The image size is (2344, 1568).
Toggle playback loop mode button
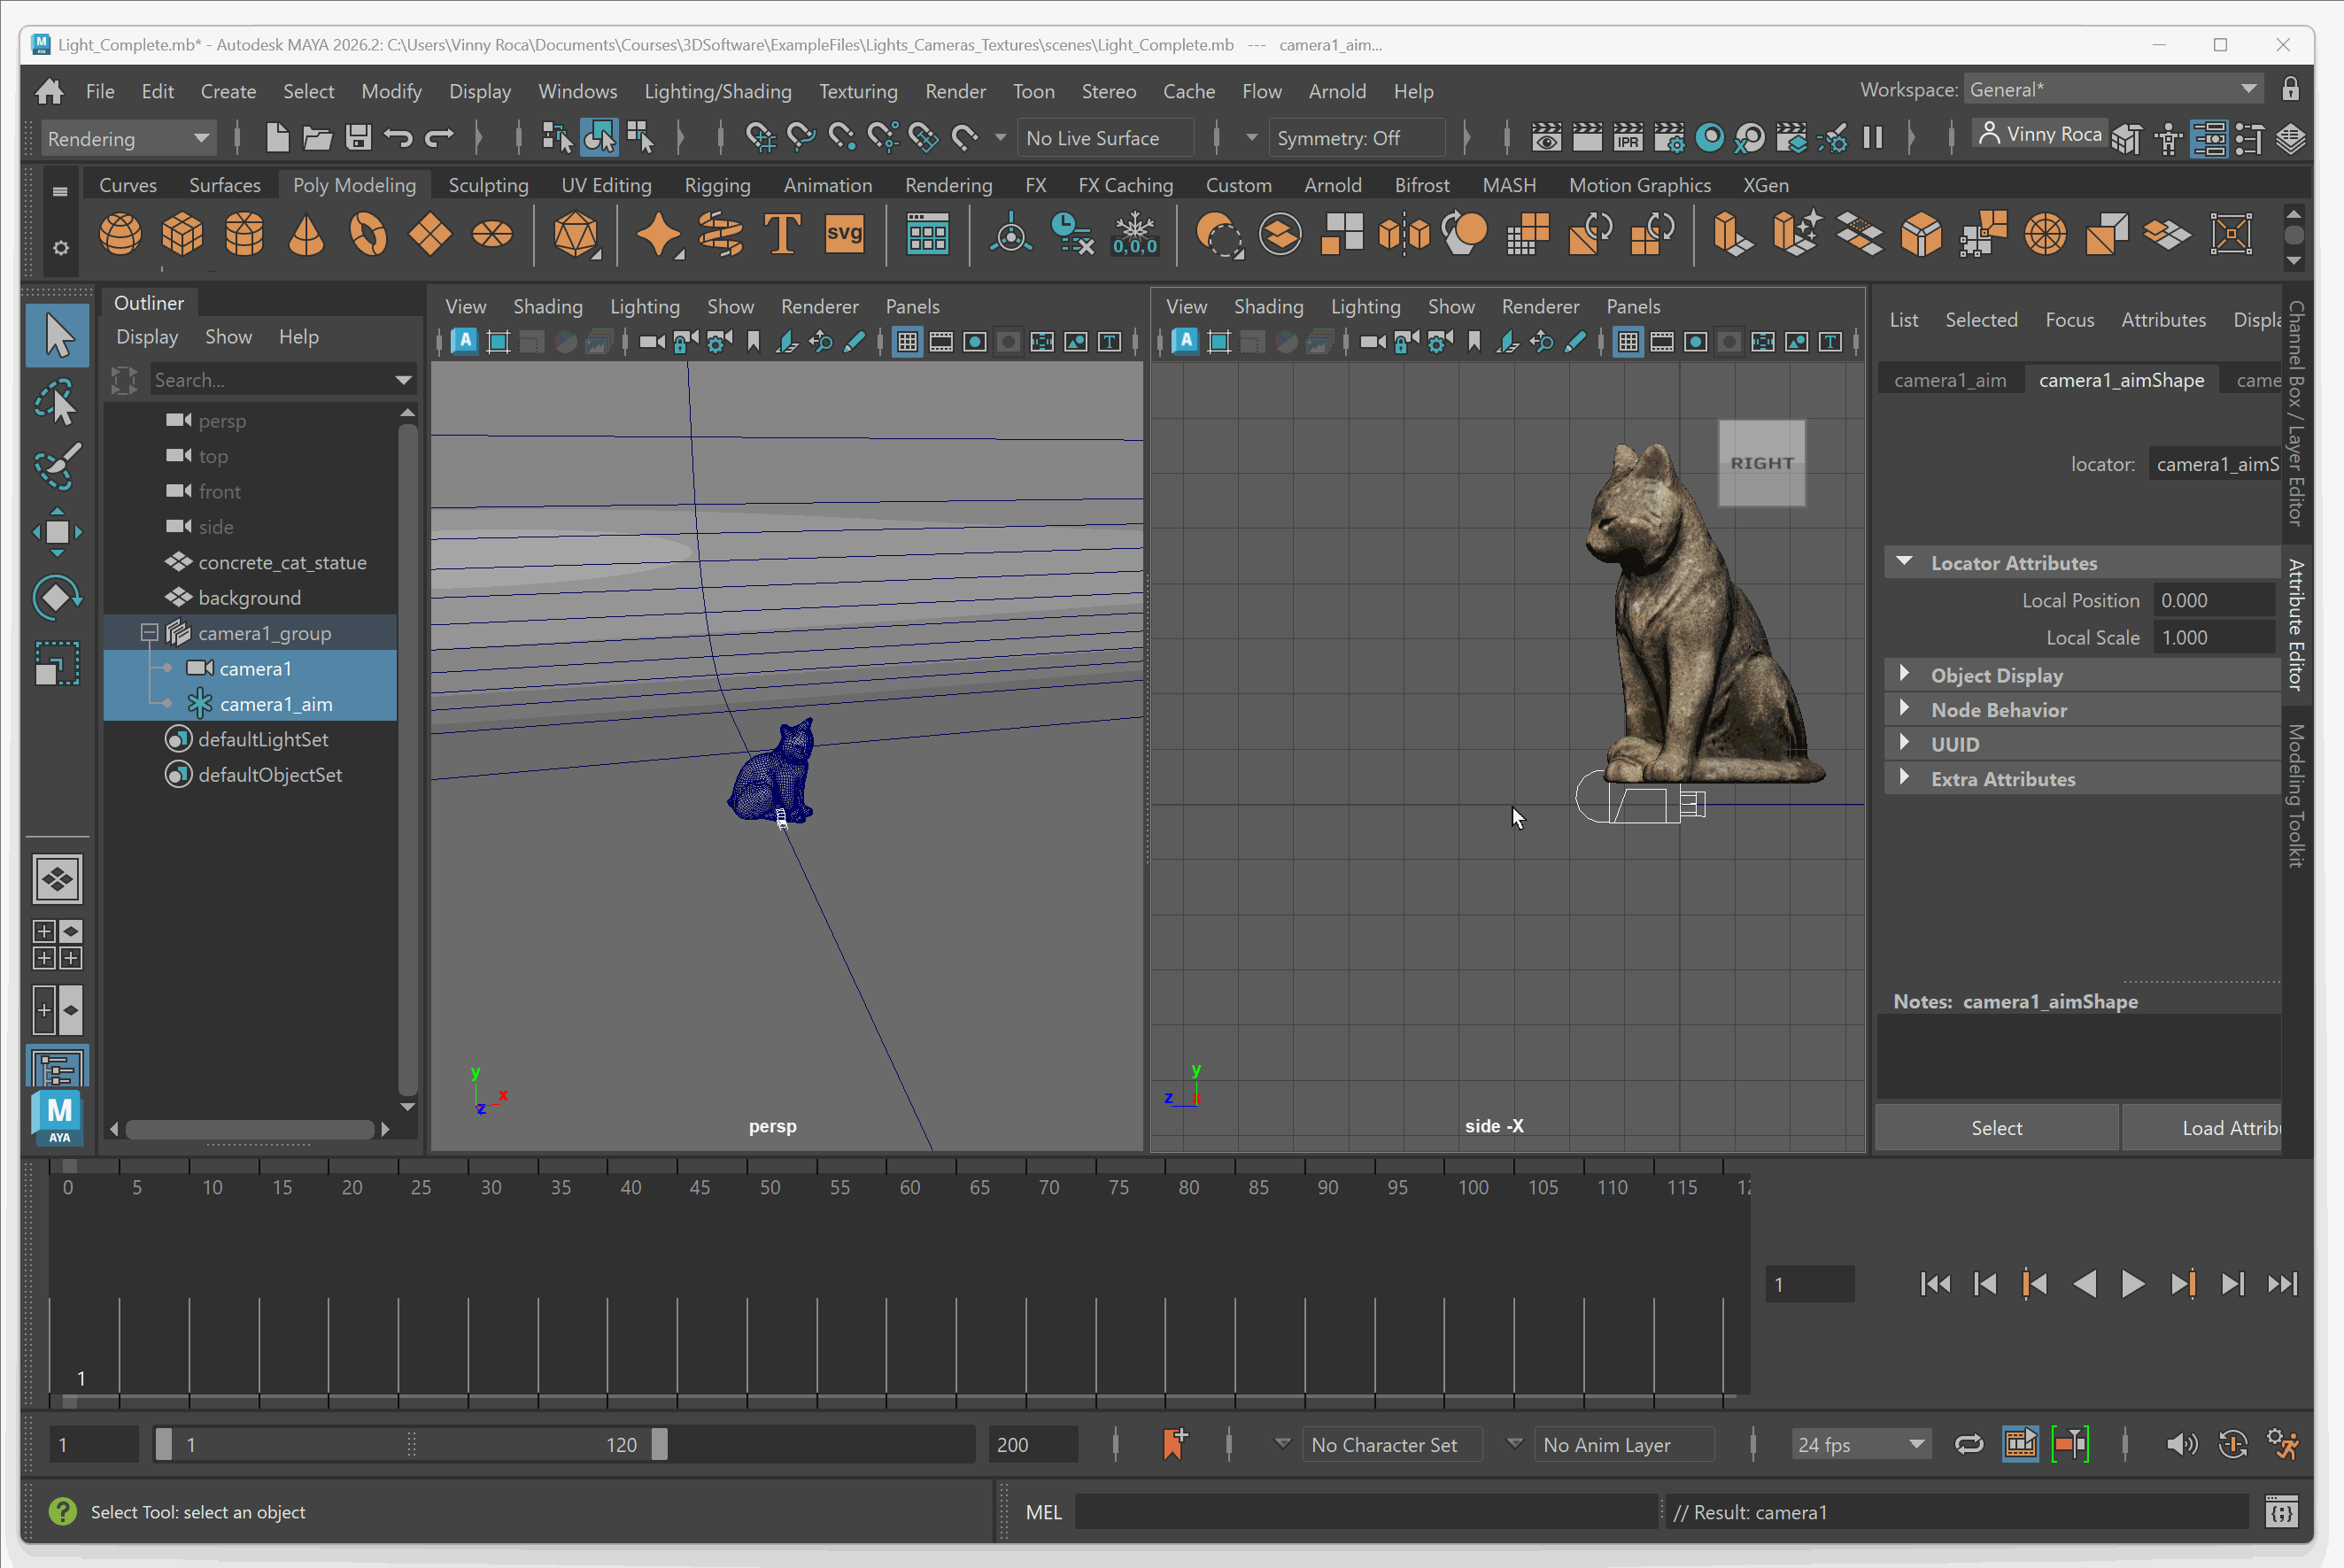(x=1968, y=1444)
